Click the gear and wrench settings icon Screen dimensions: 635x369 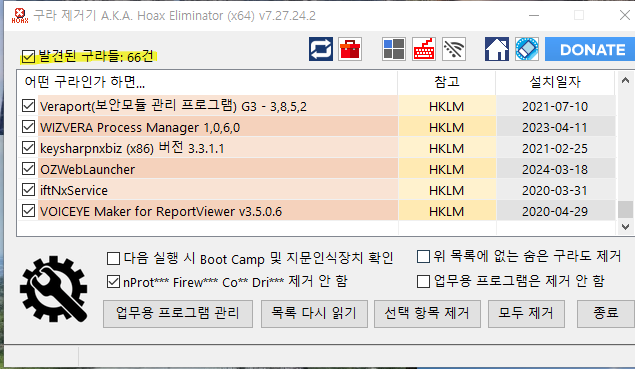(x=54, y=289)
